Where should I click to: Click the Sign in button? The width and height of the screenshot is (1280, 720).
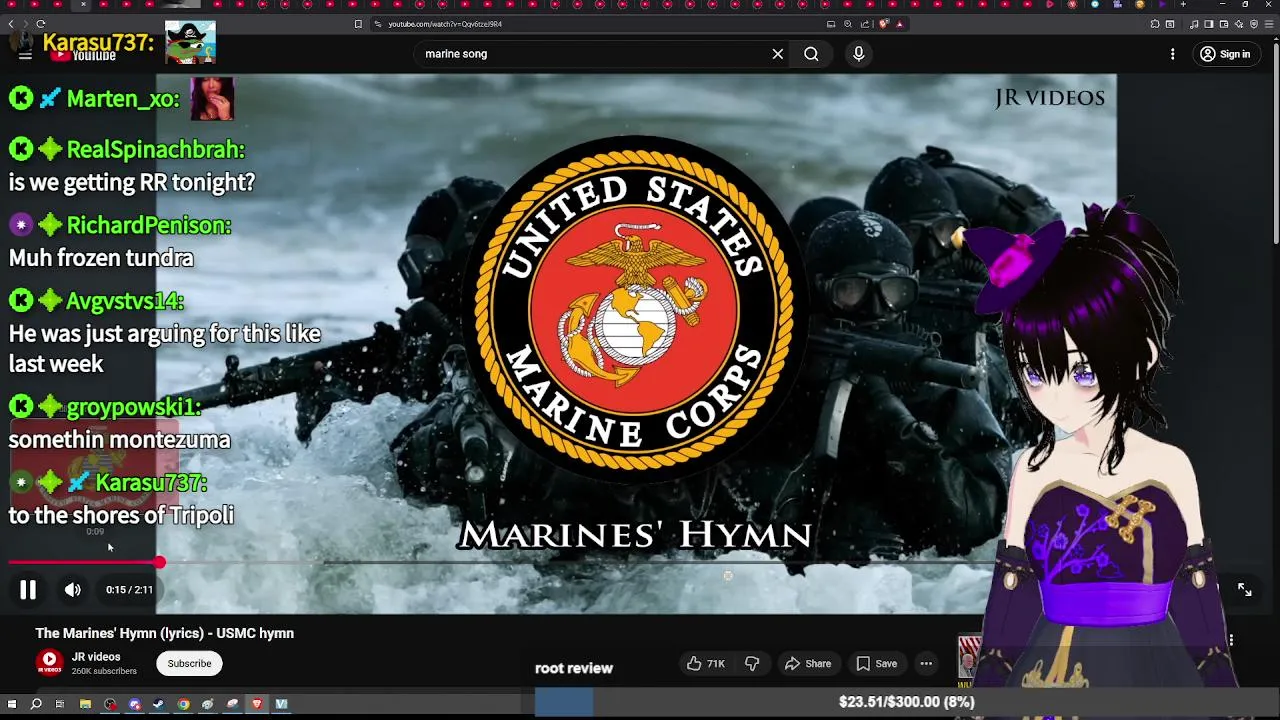click(1225, 54)
